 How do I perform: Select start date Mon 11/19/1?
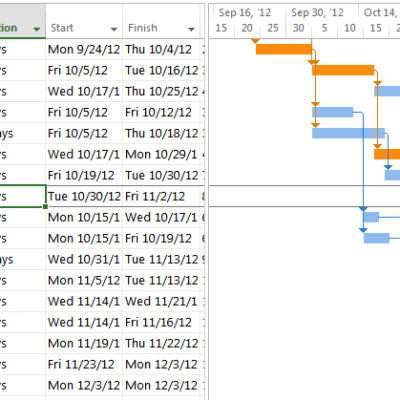(x=84, y=343)
